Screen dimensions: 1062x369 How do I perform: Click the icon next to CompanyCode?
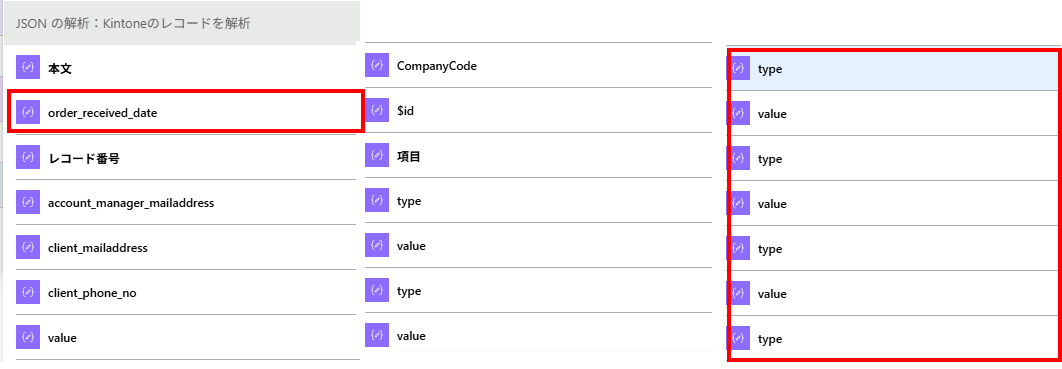click(377, 66)
